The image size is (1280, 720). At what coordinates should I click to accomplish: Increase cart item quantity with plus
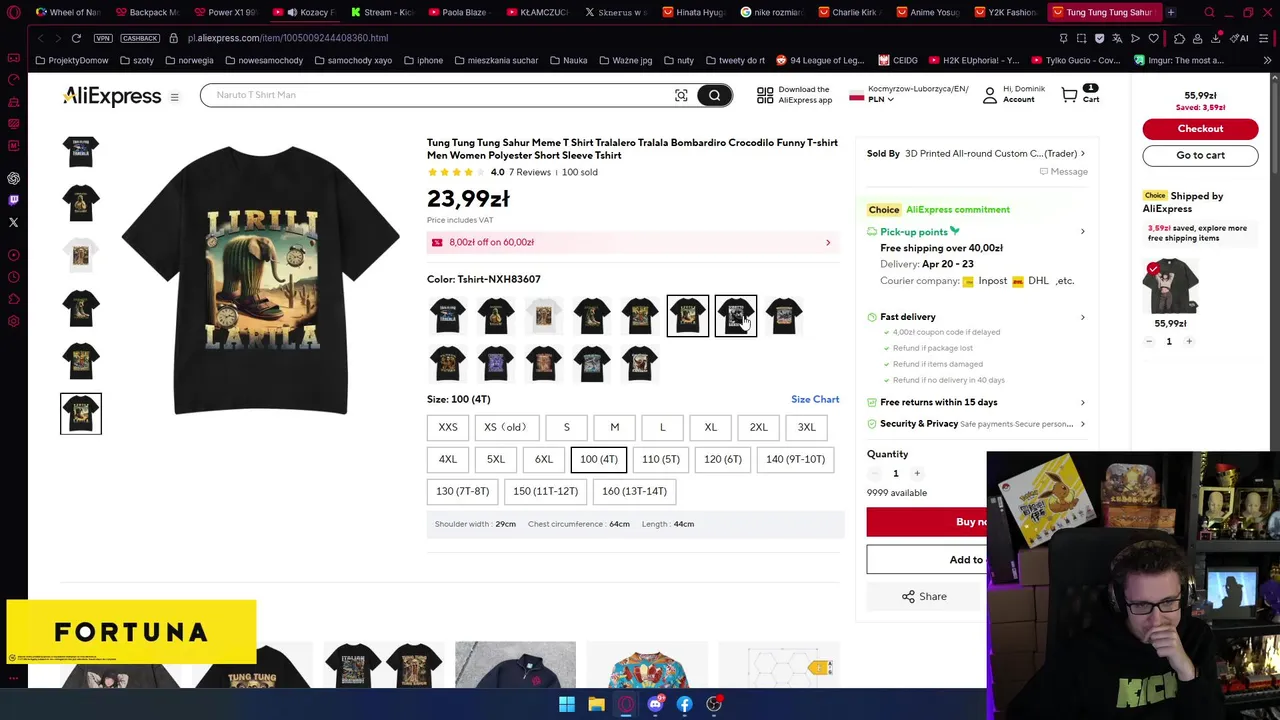[x=1189, y=341]
